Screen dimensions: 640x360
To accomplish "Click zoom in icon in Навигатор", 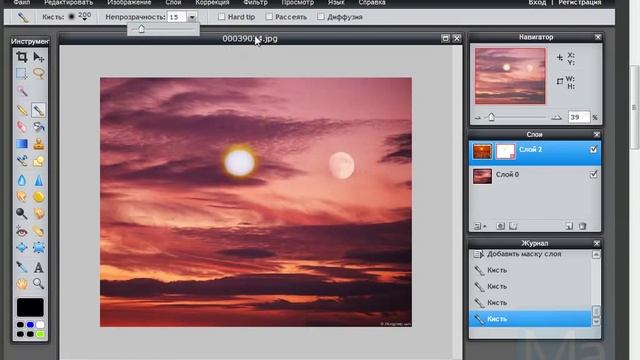I will point(556,118).
